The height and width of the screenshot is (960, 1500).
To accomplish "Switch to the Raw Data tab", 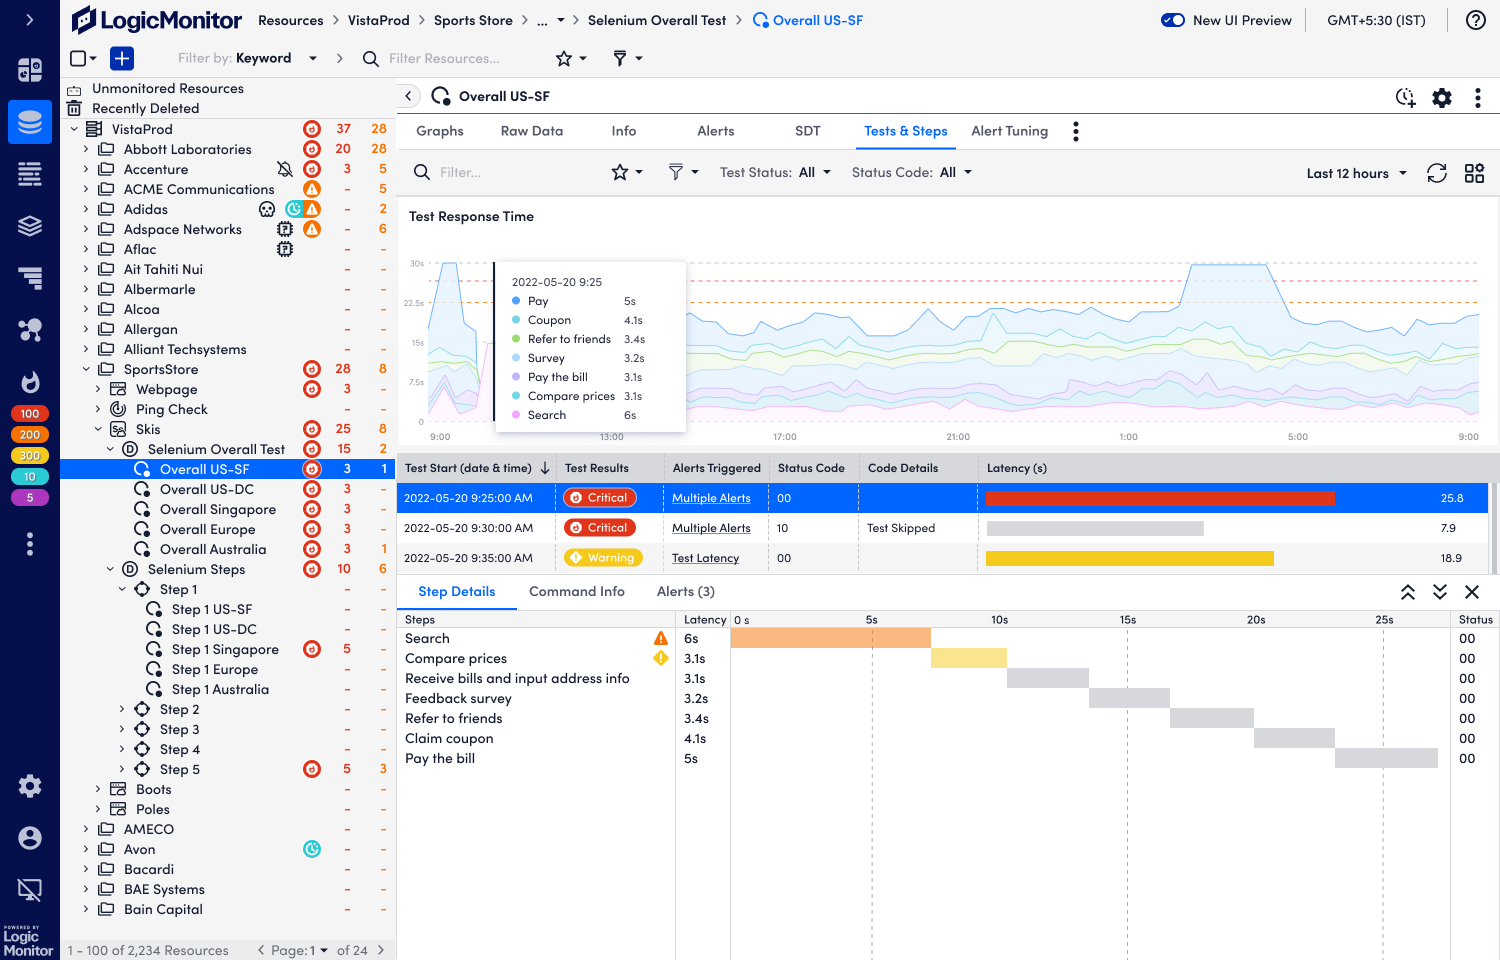I will [531, 131].
